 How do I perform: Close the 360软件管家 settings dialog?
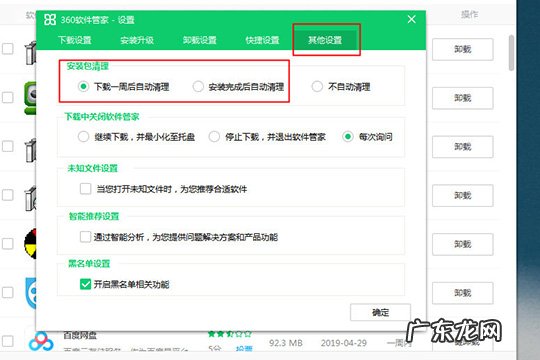point(412,19)
